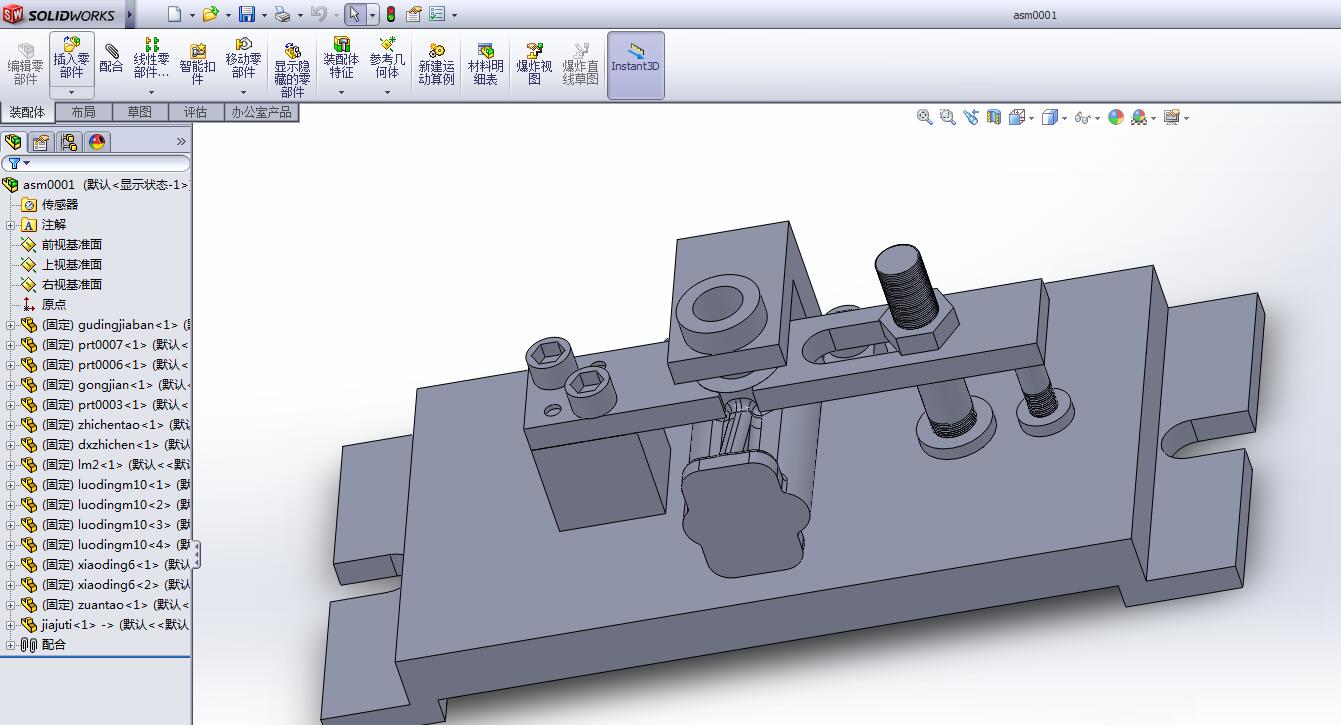This screenshot has width=1341, height=725.
Task: Open dropdown arrow next to New document
Action: coord(192,15)
